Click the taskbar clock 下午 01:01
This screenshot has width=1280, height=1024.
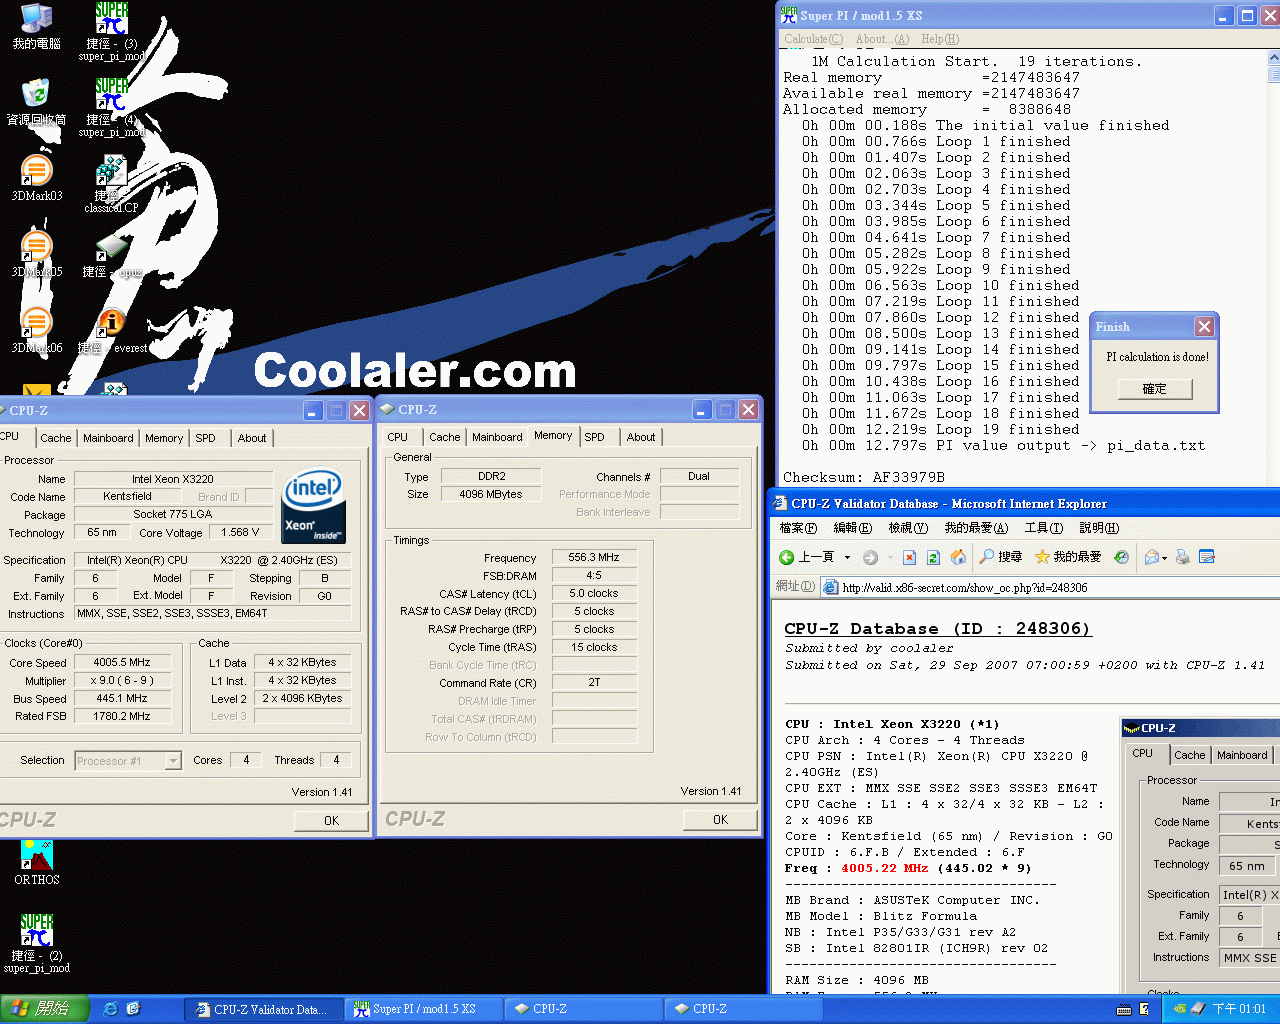pos(1239,1009)
